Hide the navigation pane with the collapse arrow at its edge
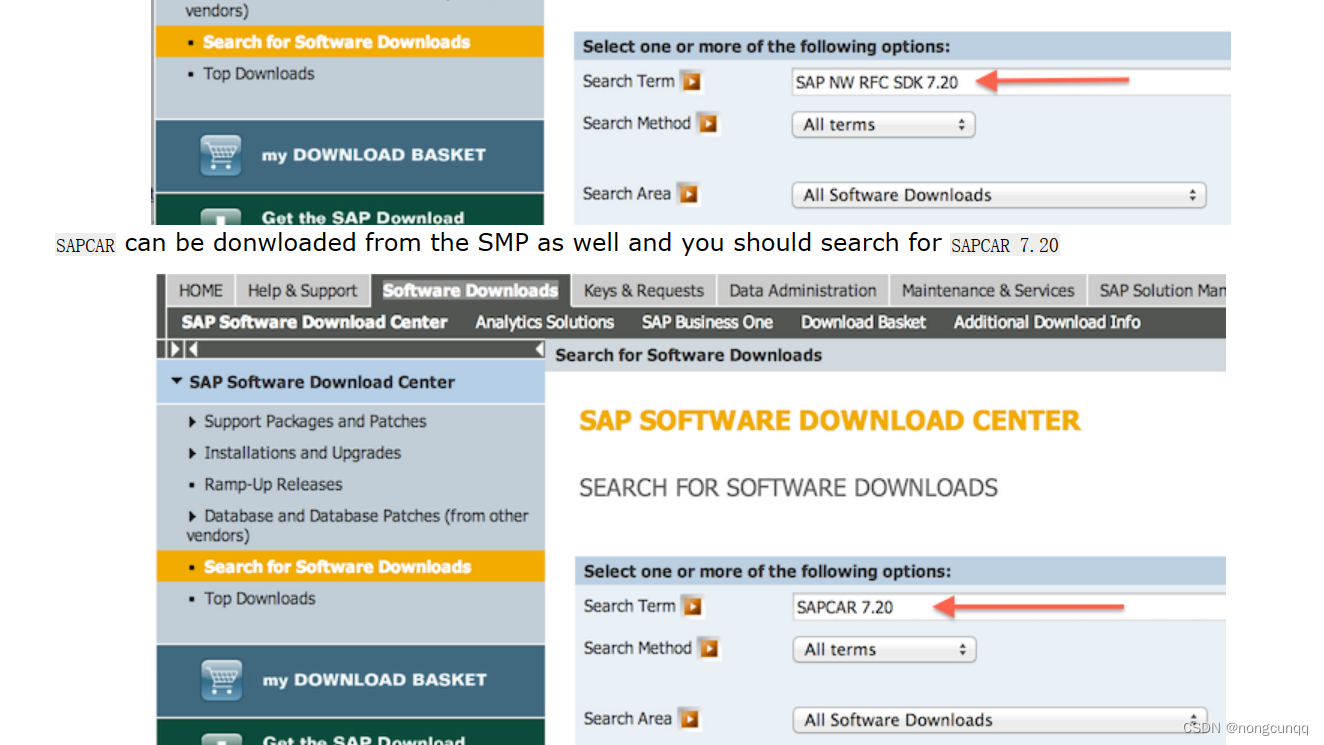 tap(539, 349)
